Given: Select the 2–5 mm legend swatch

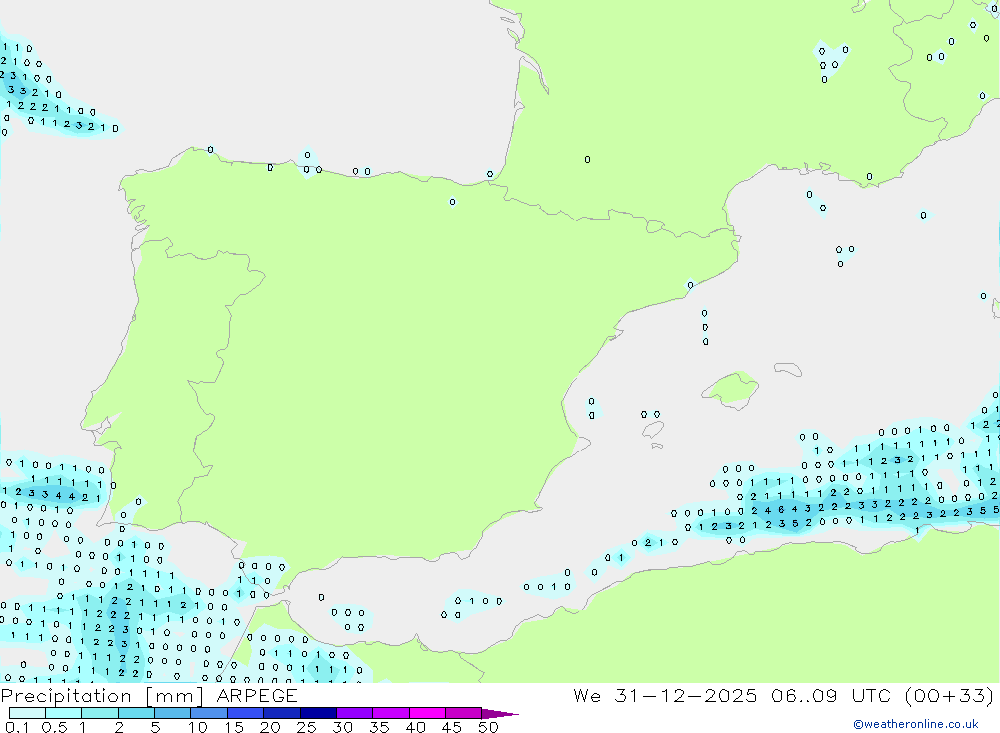Looking at the screenshot, I should point(136,713).
